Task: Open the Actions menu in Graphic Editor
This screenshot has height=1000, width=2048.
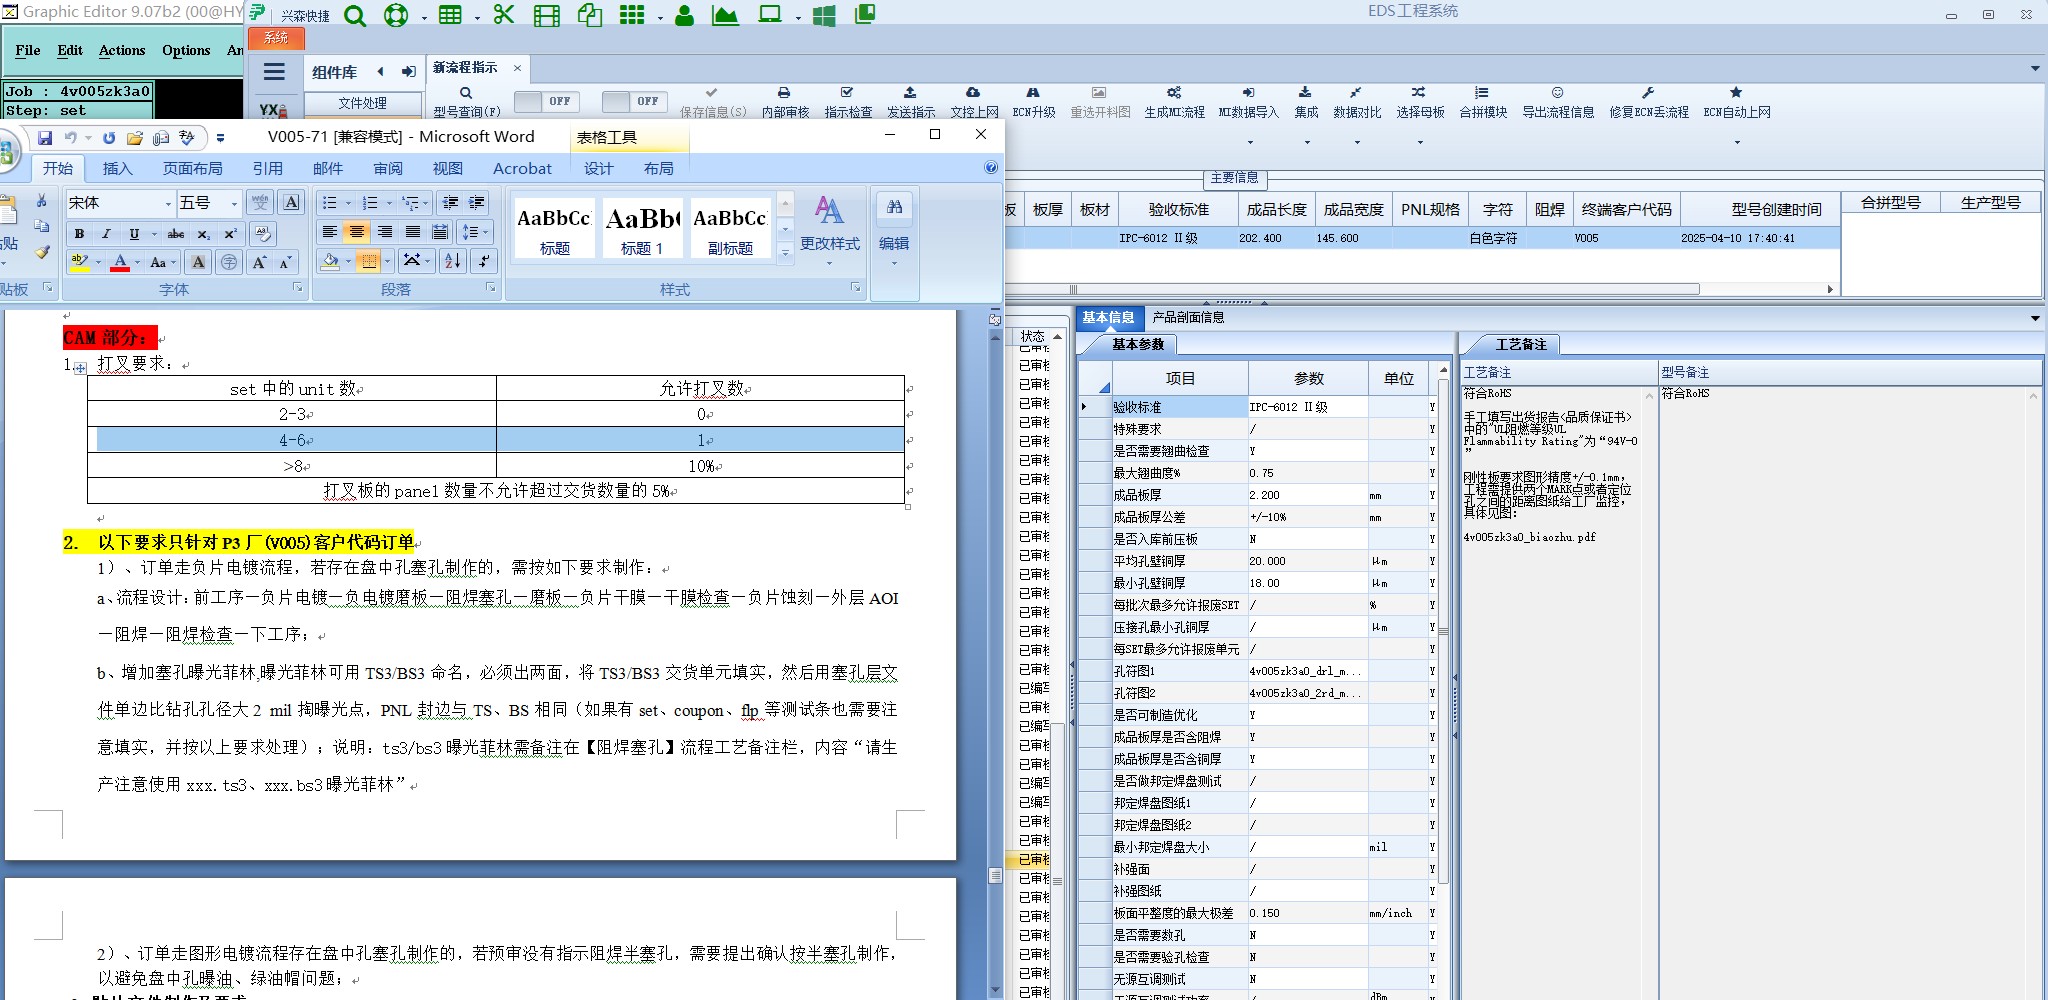Action: [x=122, y=50]
